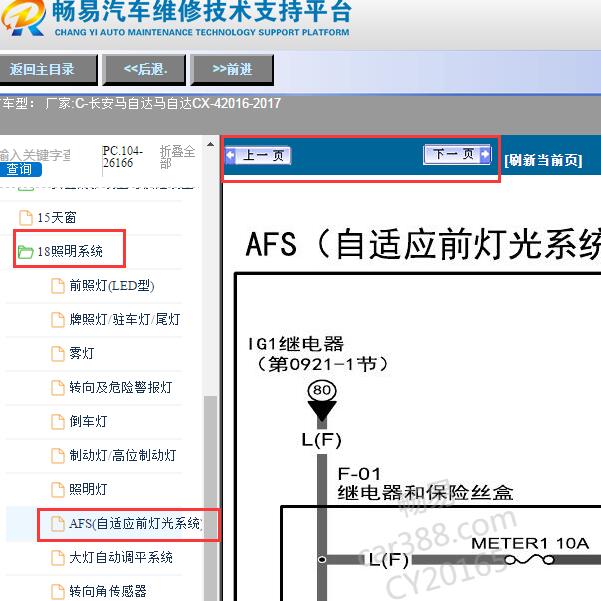Click the 返回主目录 button
The image size is (601, 601).
(47, 69)
